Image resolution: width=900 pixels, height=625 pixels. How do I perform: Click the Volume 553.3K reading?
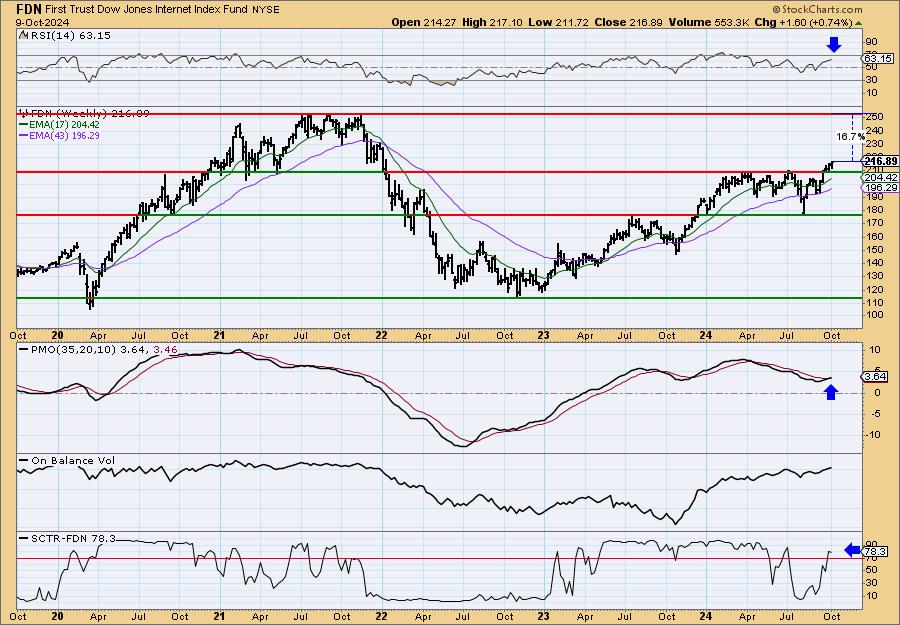pyautogui.click(x=708, y=22)
